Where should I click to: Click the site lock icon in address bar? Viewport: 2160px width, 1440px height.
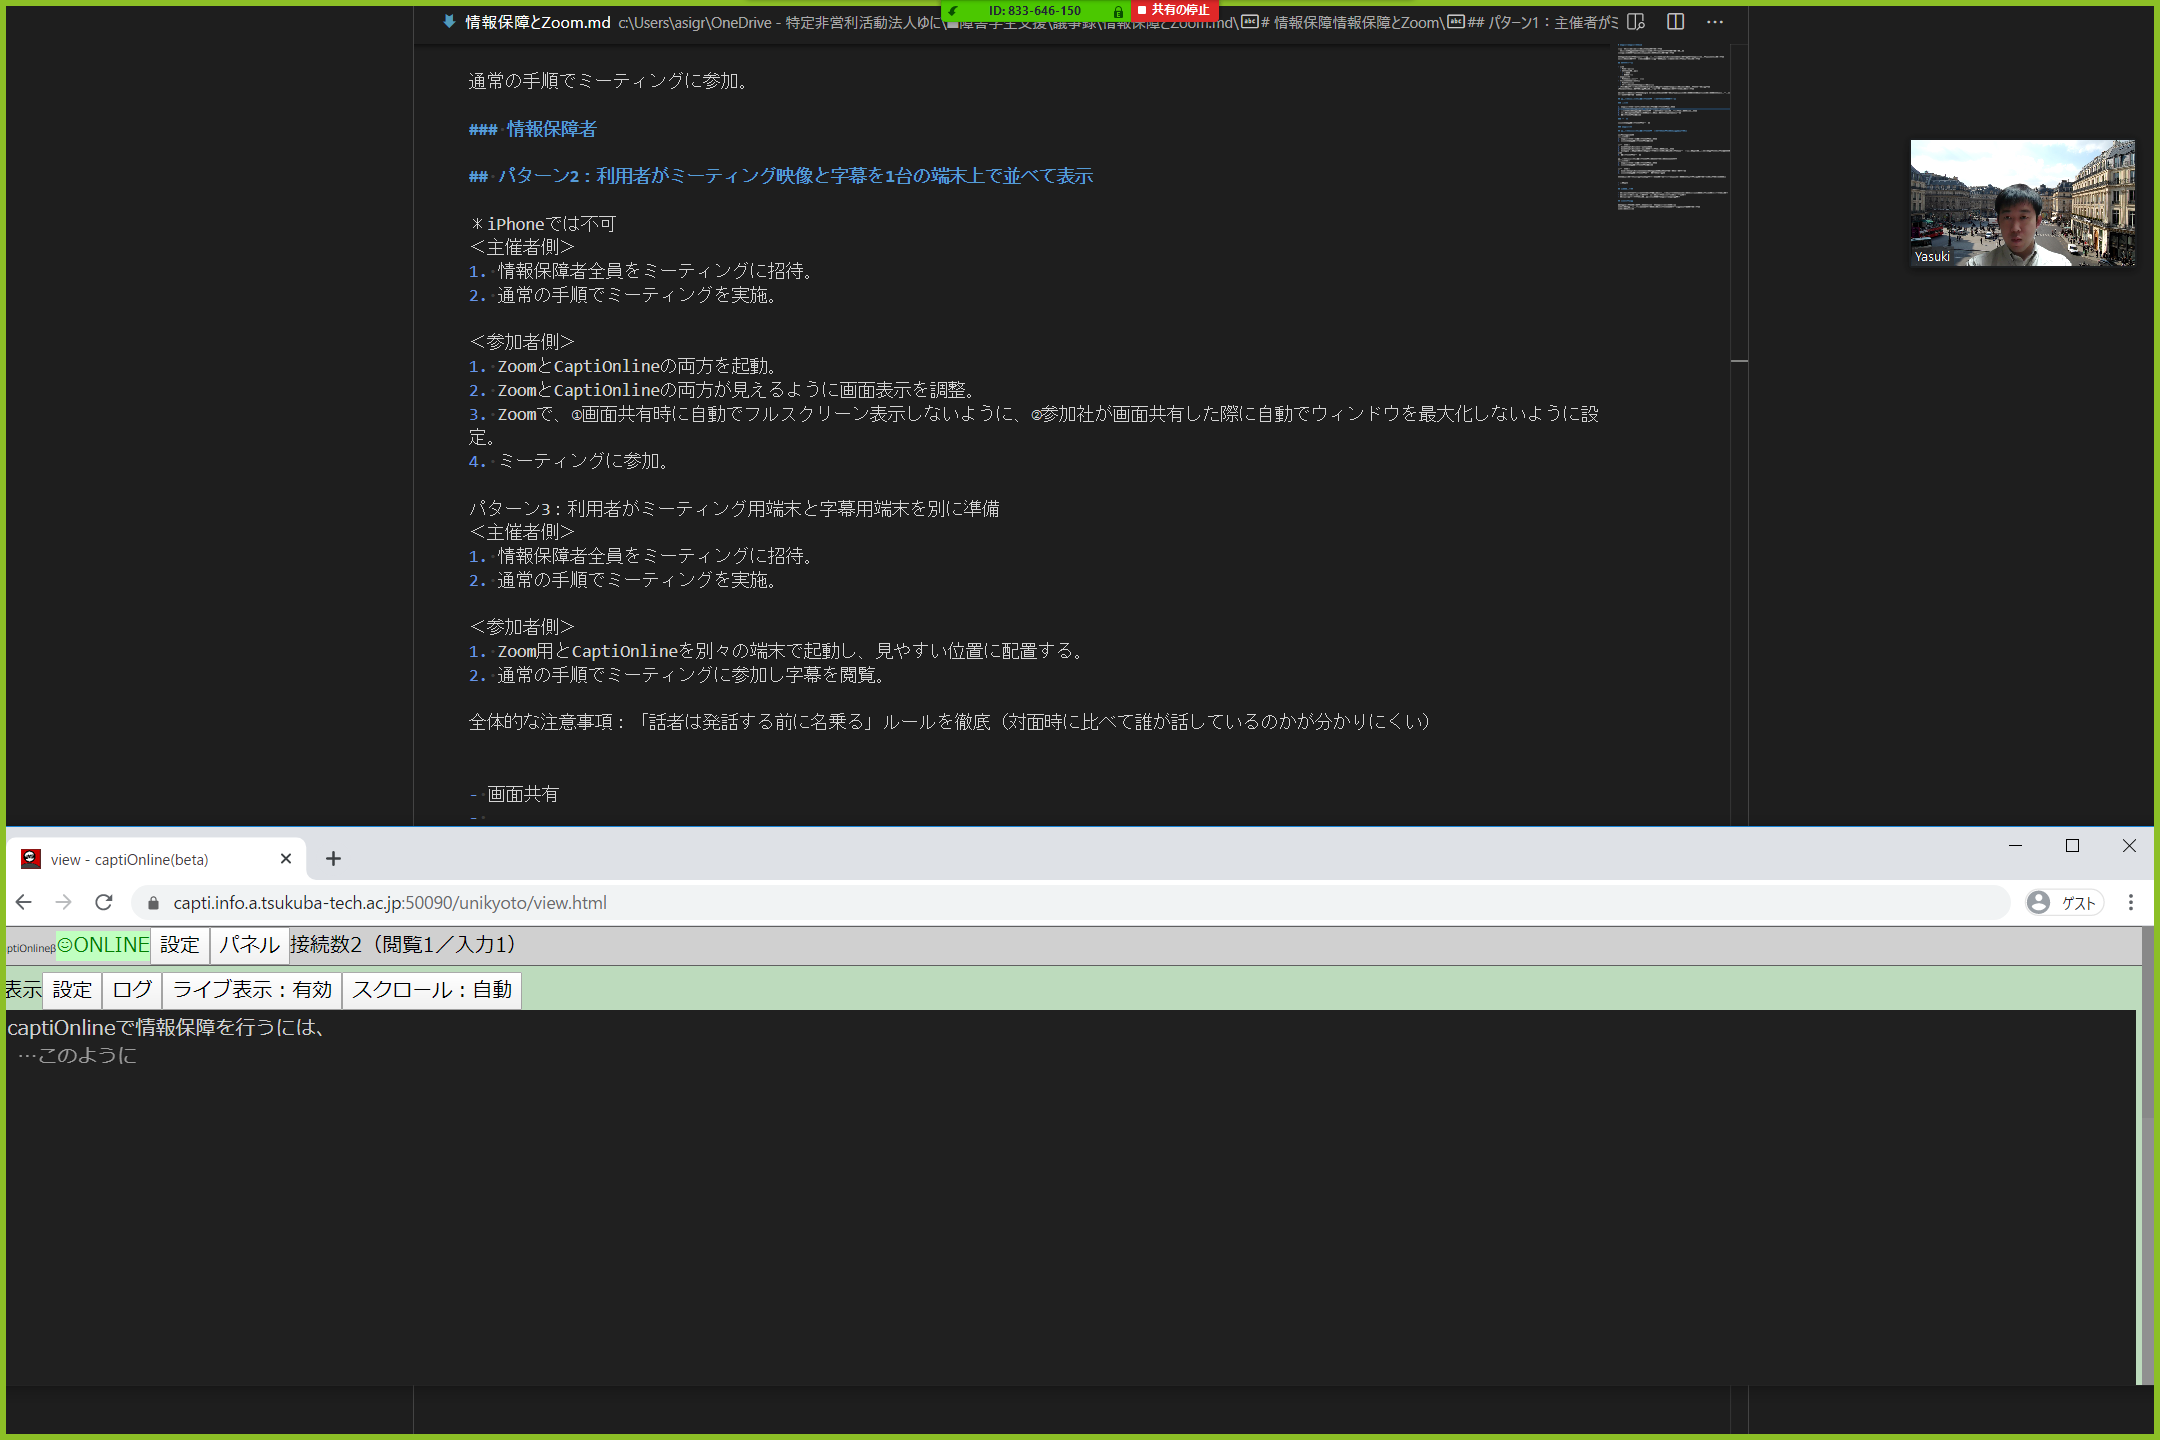[153, 903]
